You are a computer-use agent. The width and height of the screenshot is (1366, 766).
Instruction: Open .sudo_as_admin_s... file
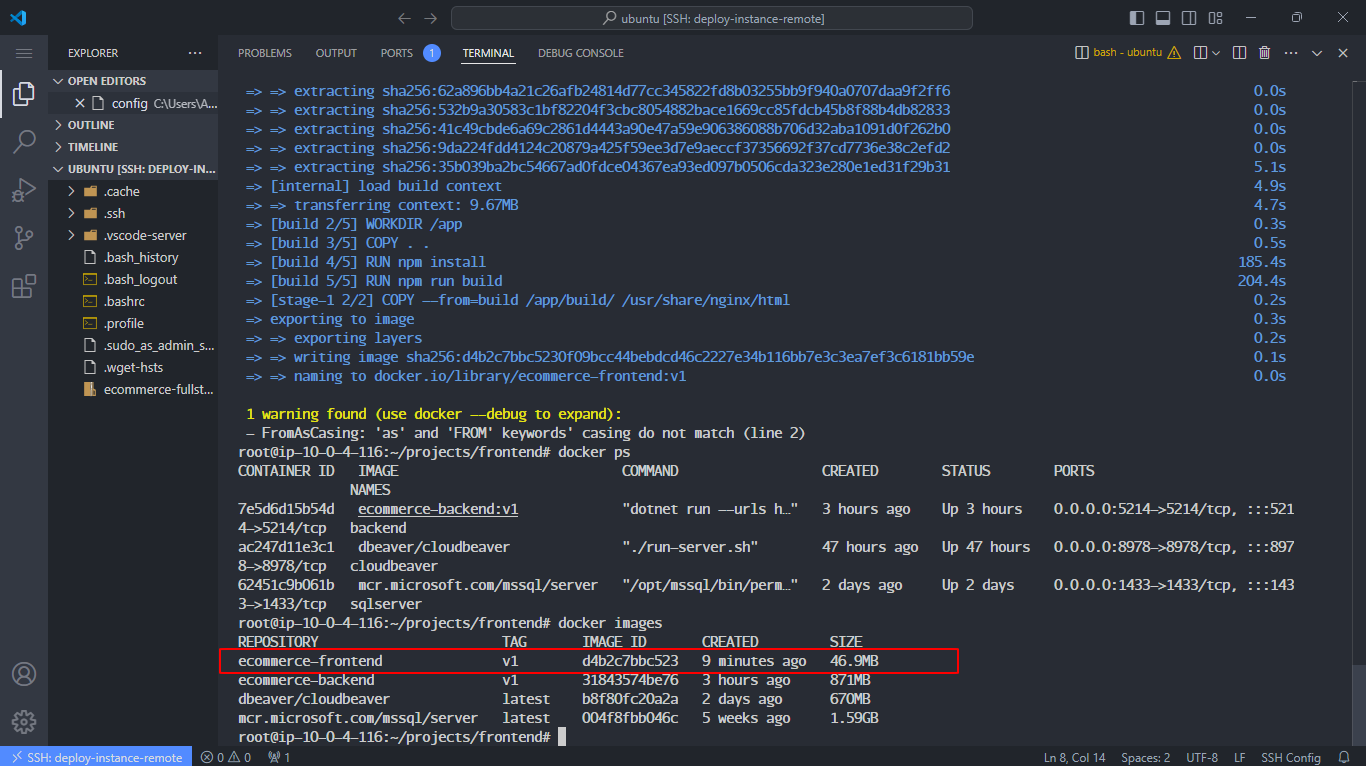click(x=133, y=345)
